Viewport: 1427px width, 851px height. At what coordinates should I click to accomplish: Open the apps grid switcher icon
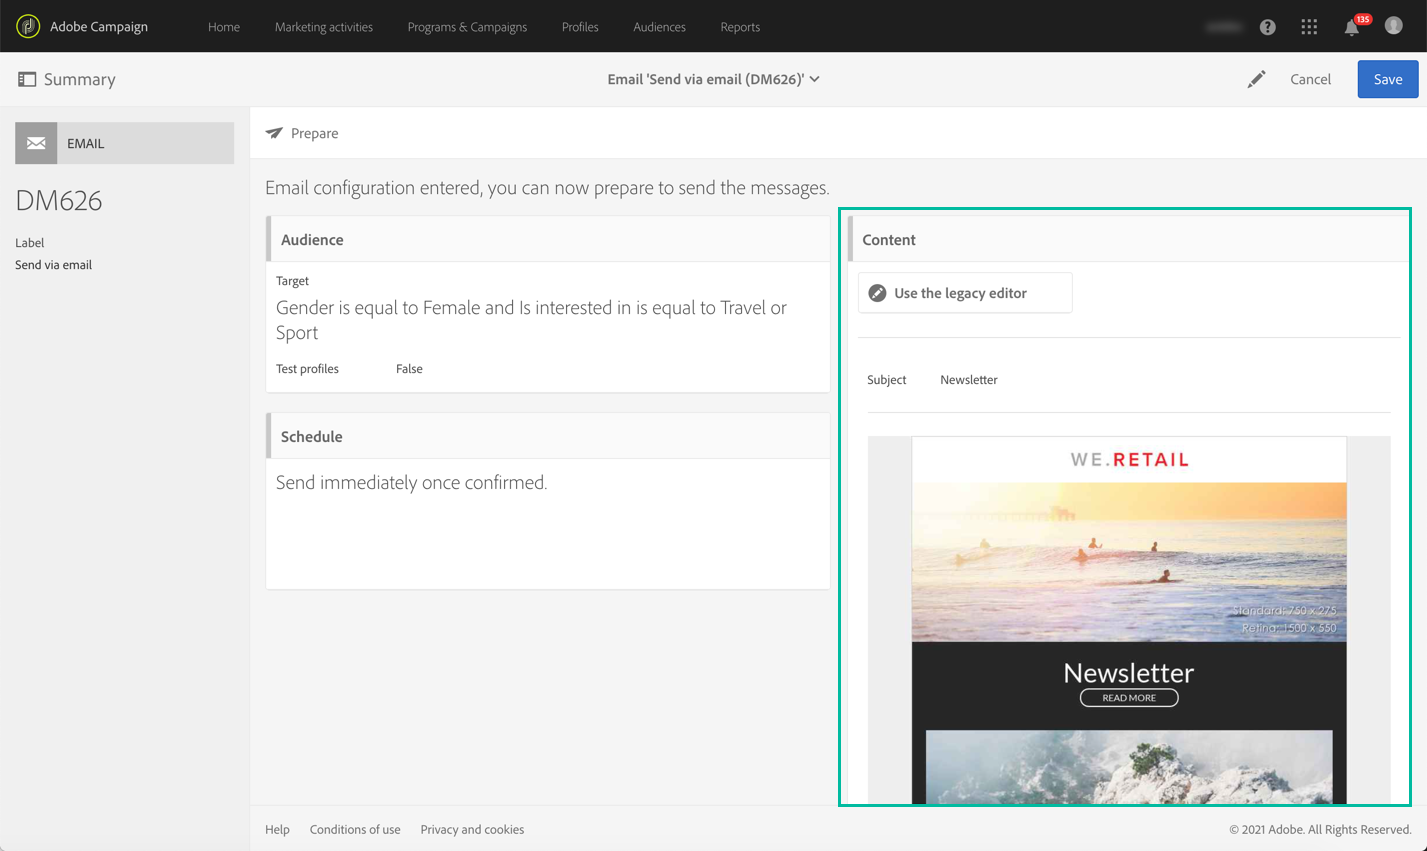[1309, 27]
